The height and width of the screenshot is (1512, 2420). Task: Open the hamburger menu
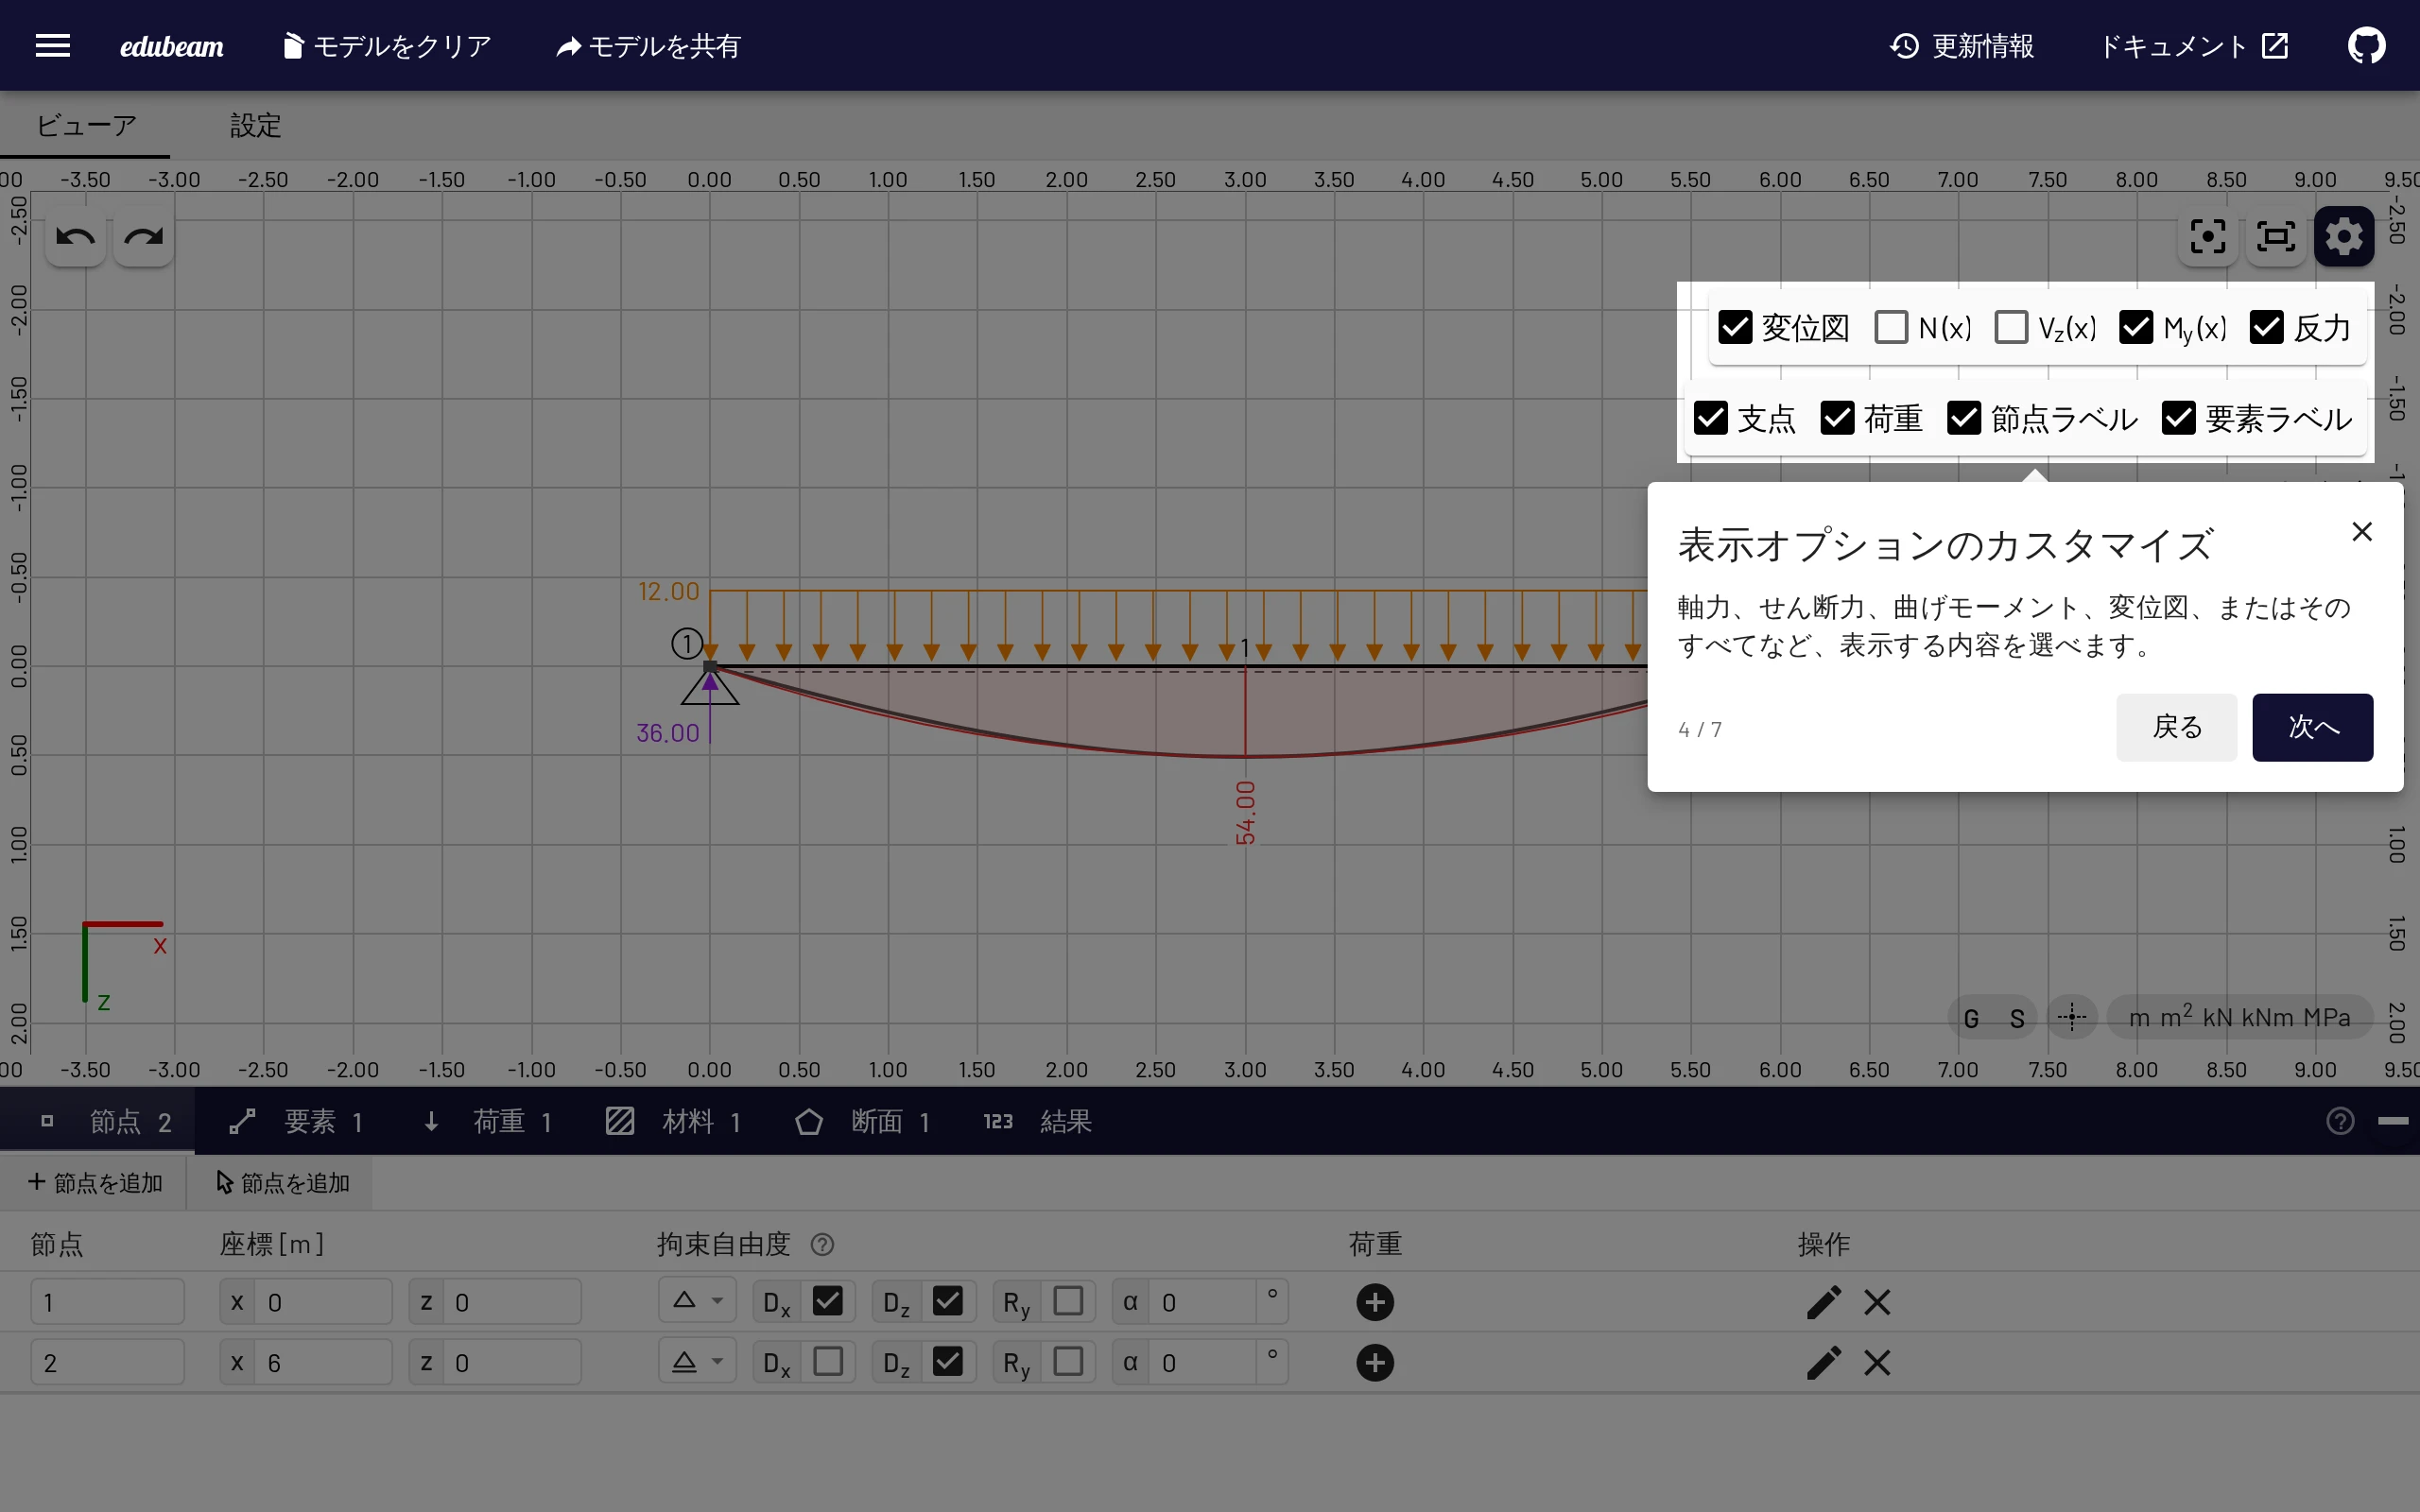(x=53, y=46)
